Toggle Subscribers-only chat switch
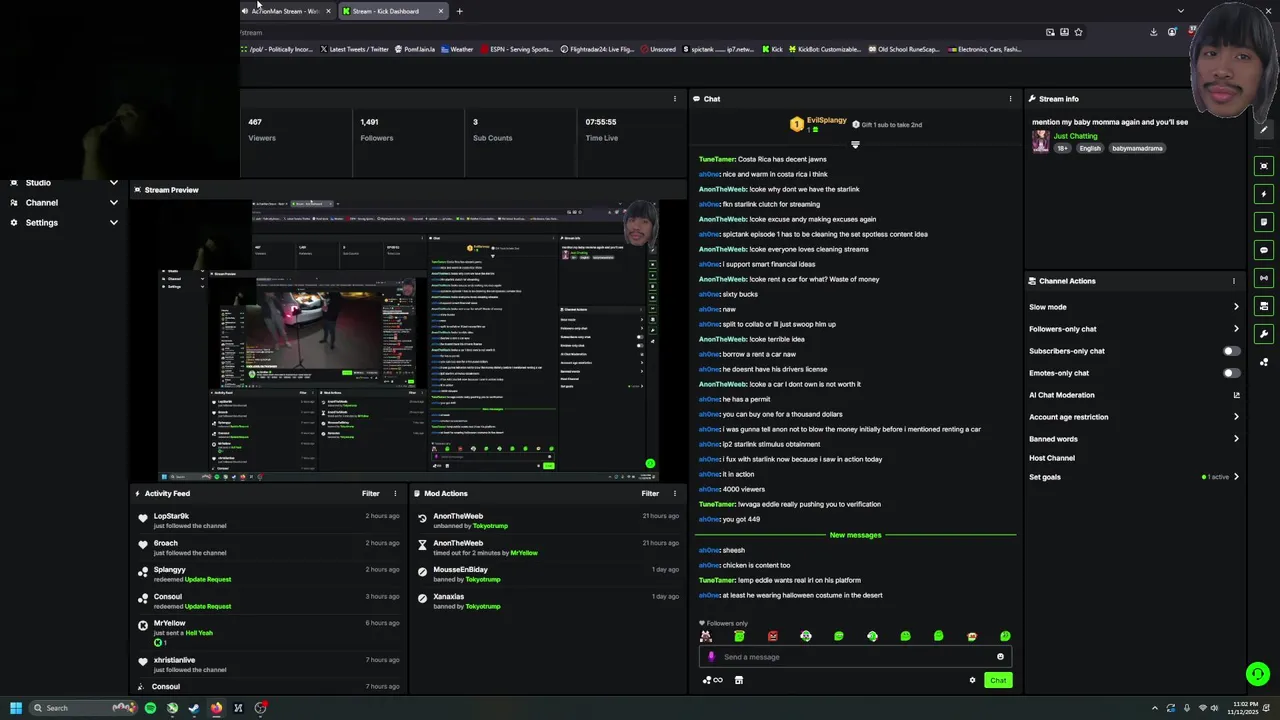Image resolution: width=1280 pixels, height=720 pixels. click(x=1232, y=351)
